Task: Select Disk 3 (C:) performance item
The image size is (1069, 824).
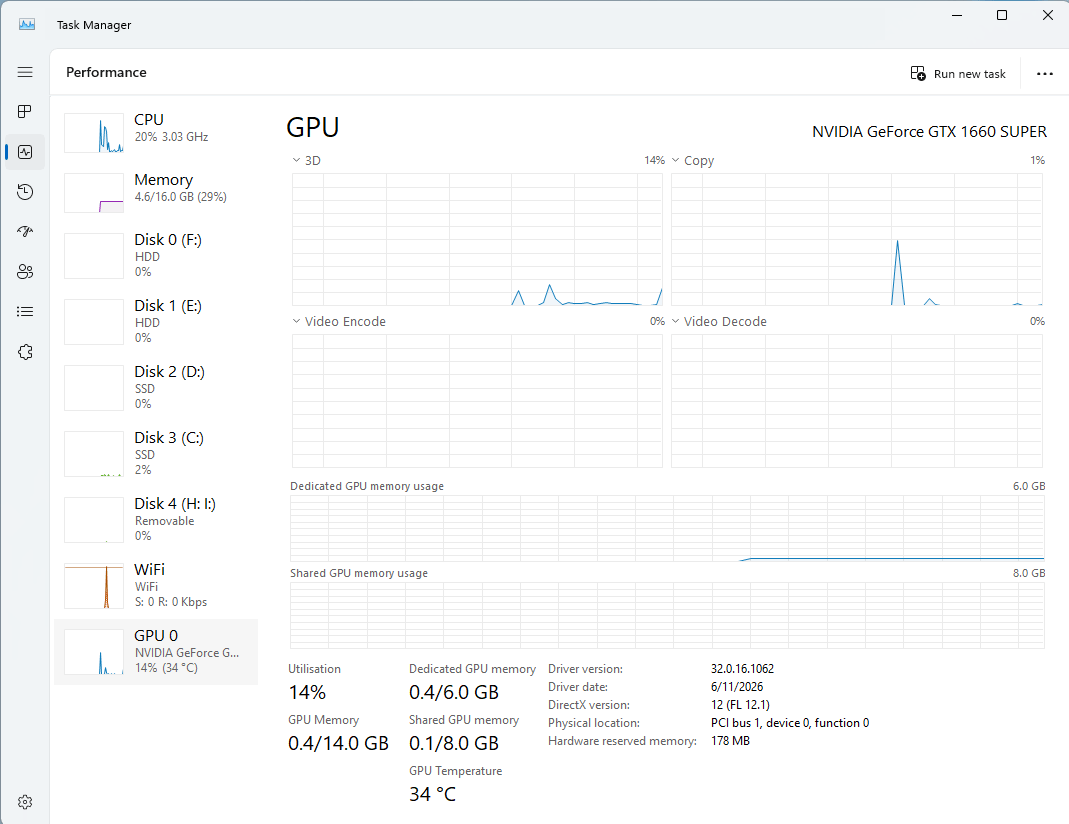Action: pyautogui.click(x=156, y=454)
